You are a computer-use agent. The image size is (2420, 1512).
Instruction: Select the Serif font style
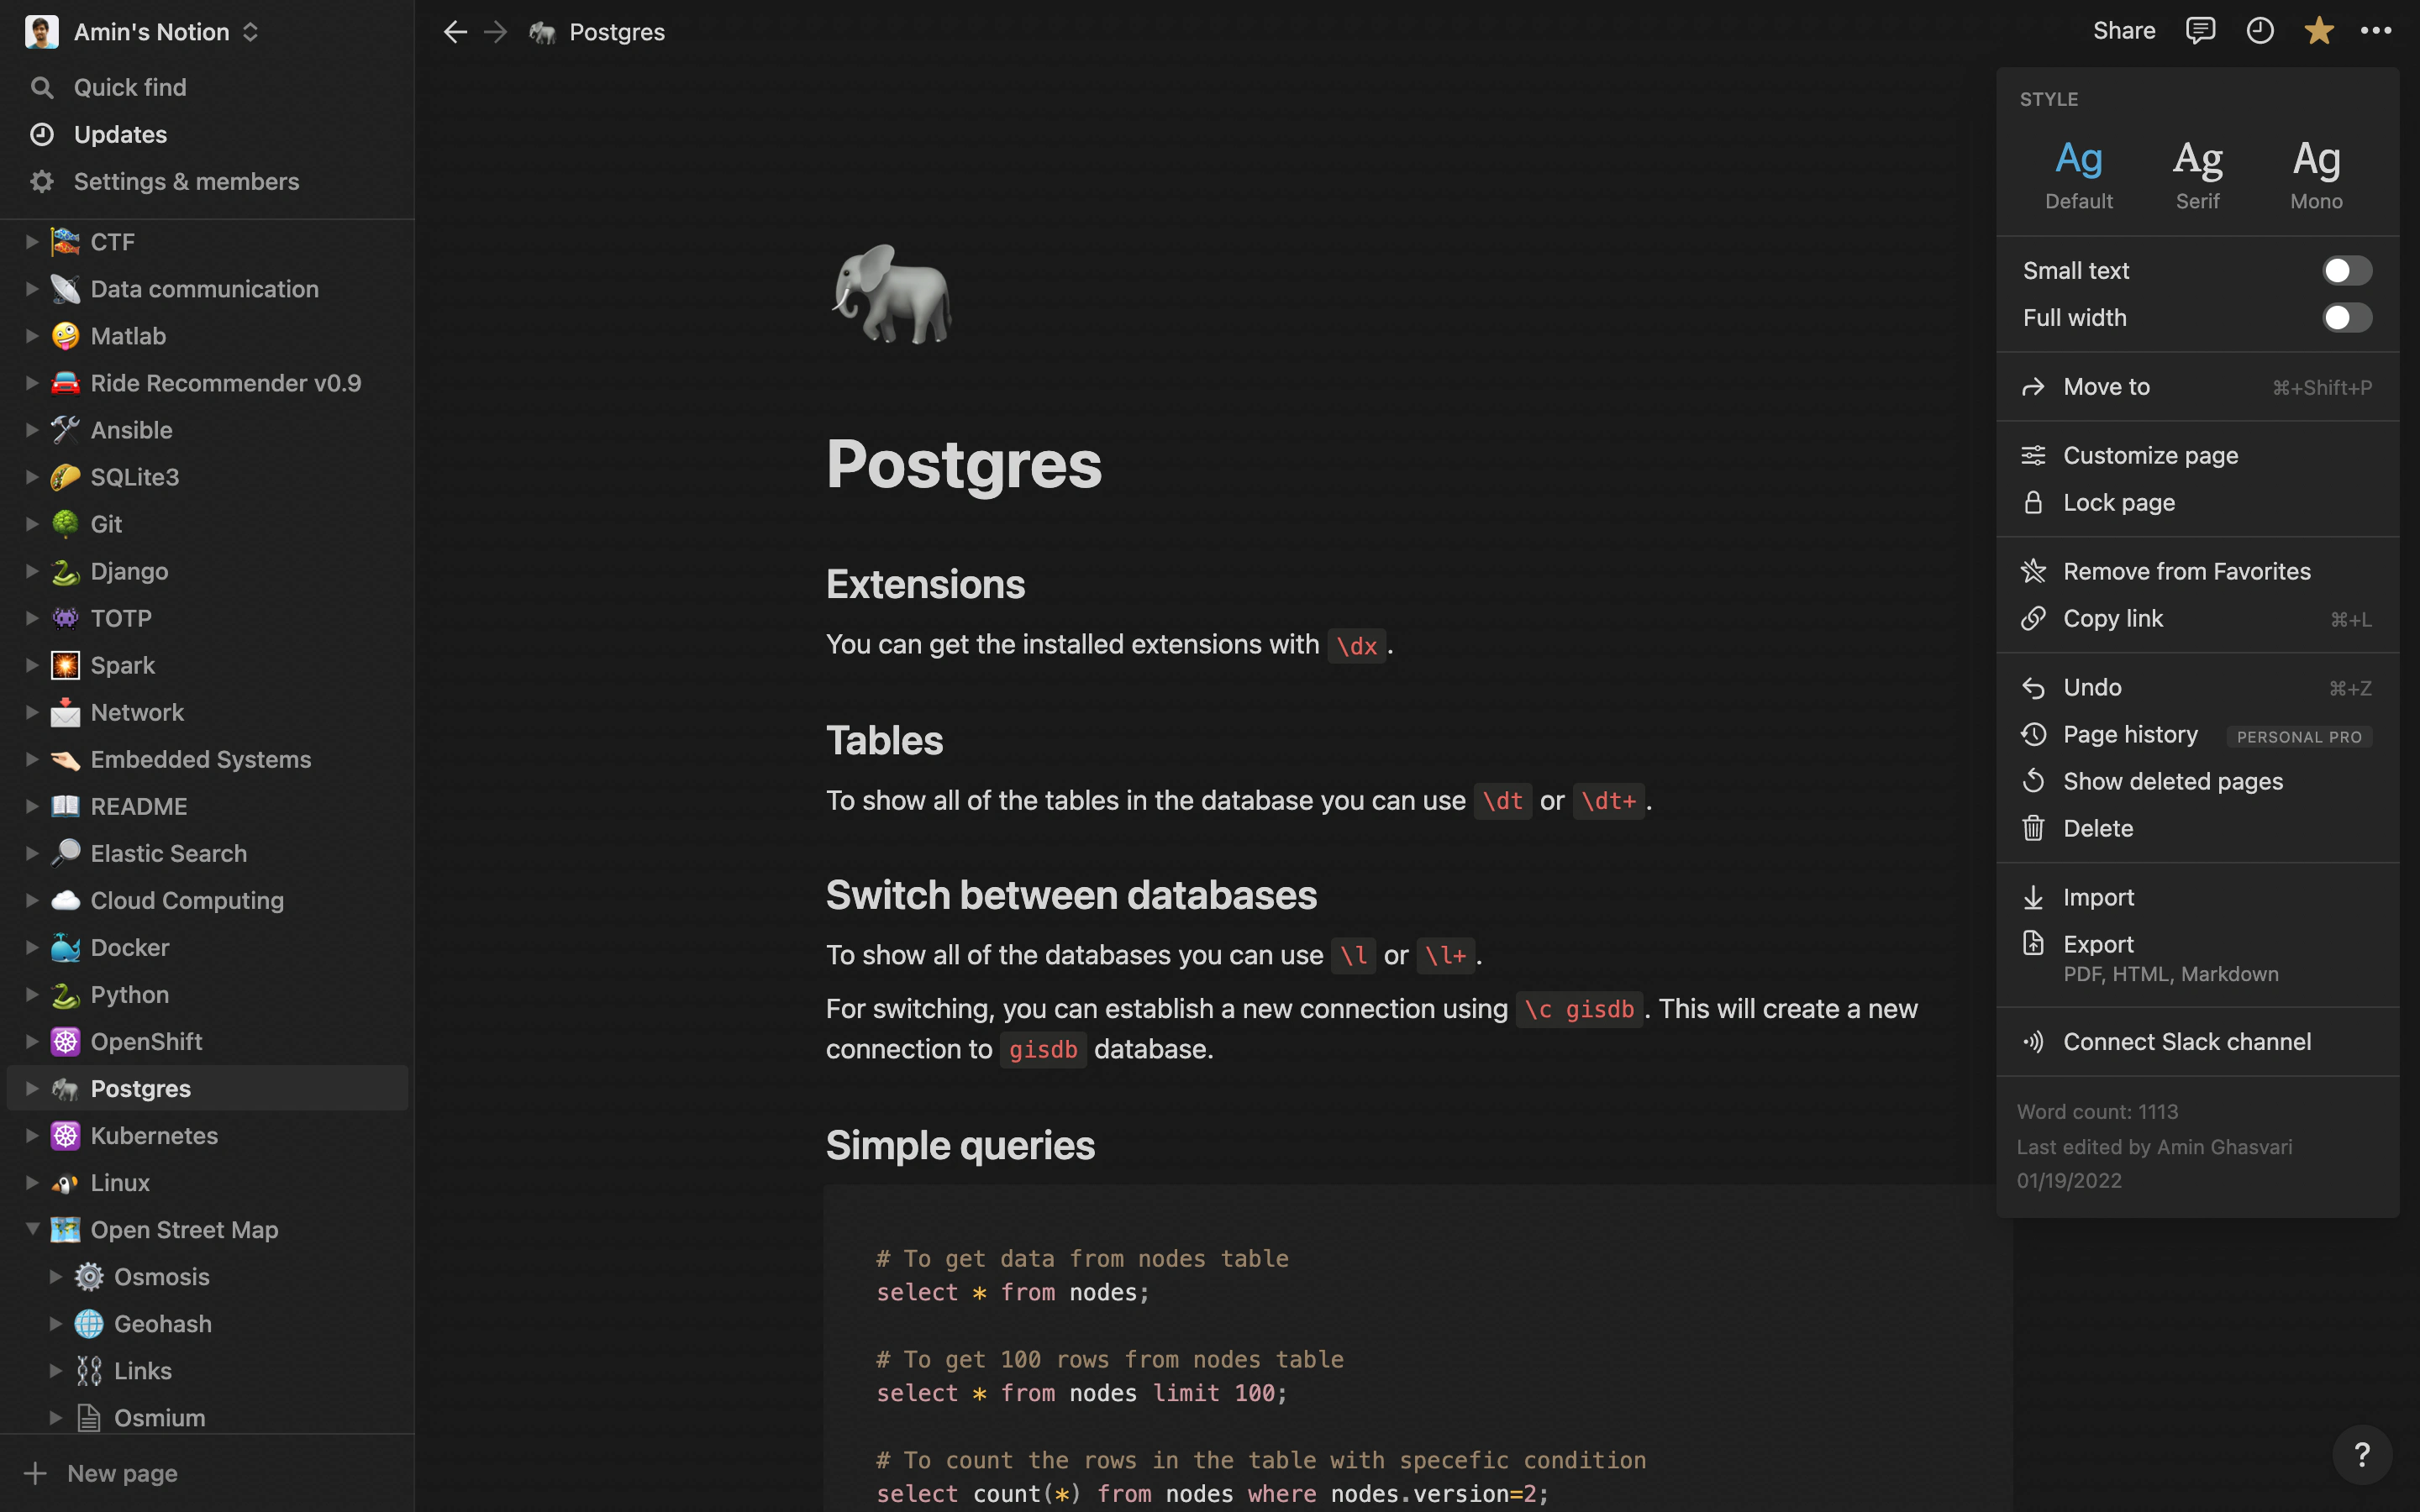pos(2197,174)
